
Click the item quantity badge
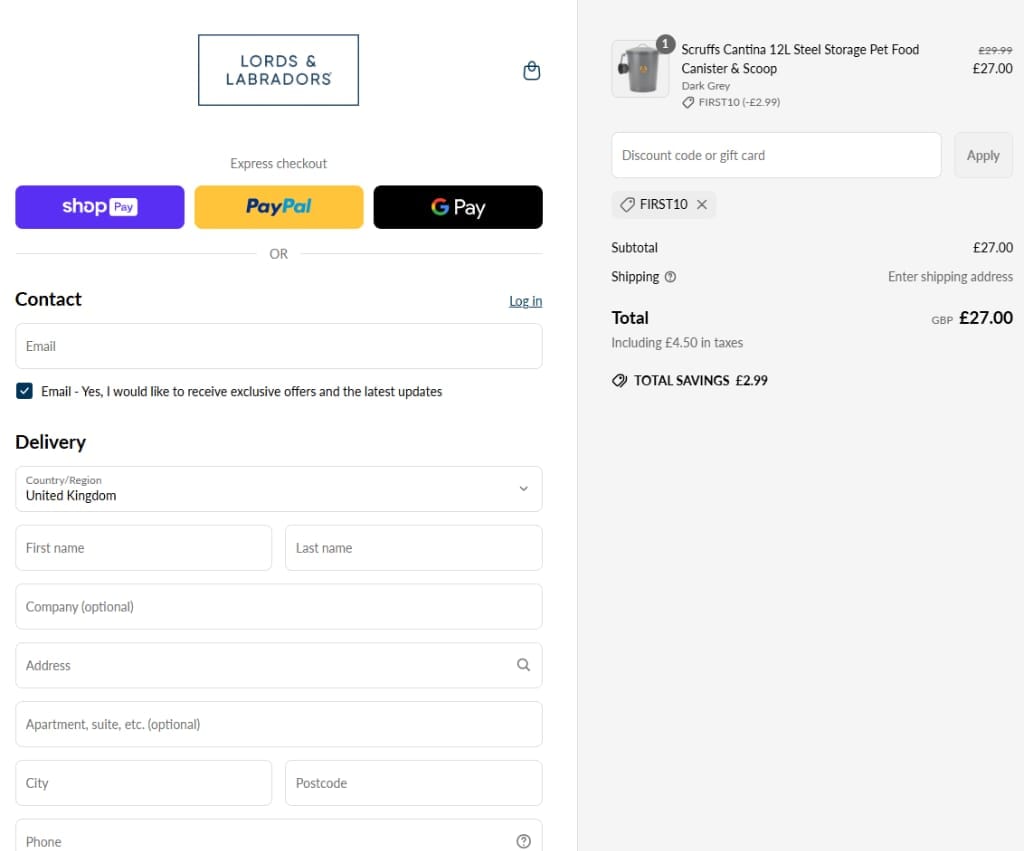(x=665, y=44)
